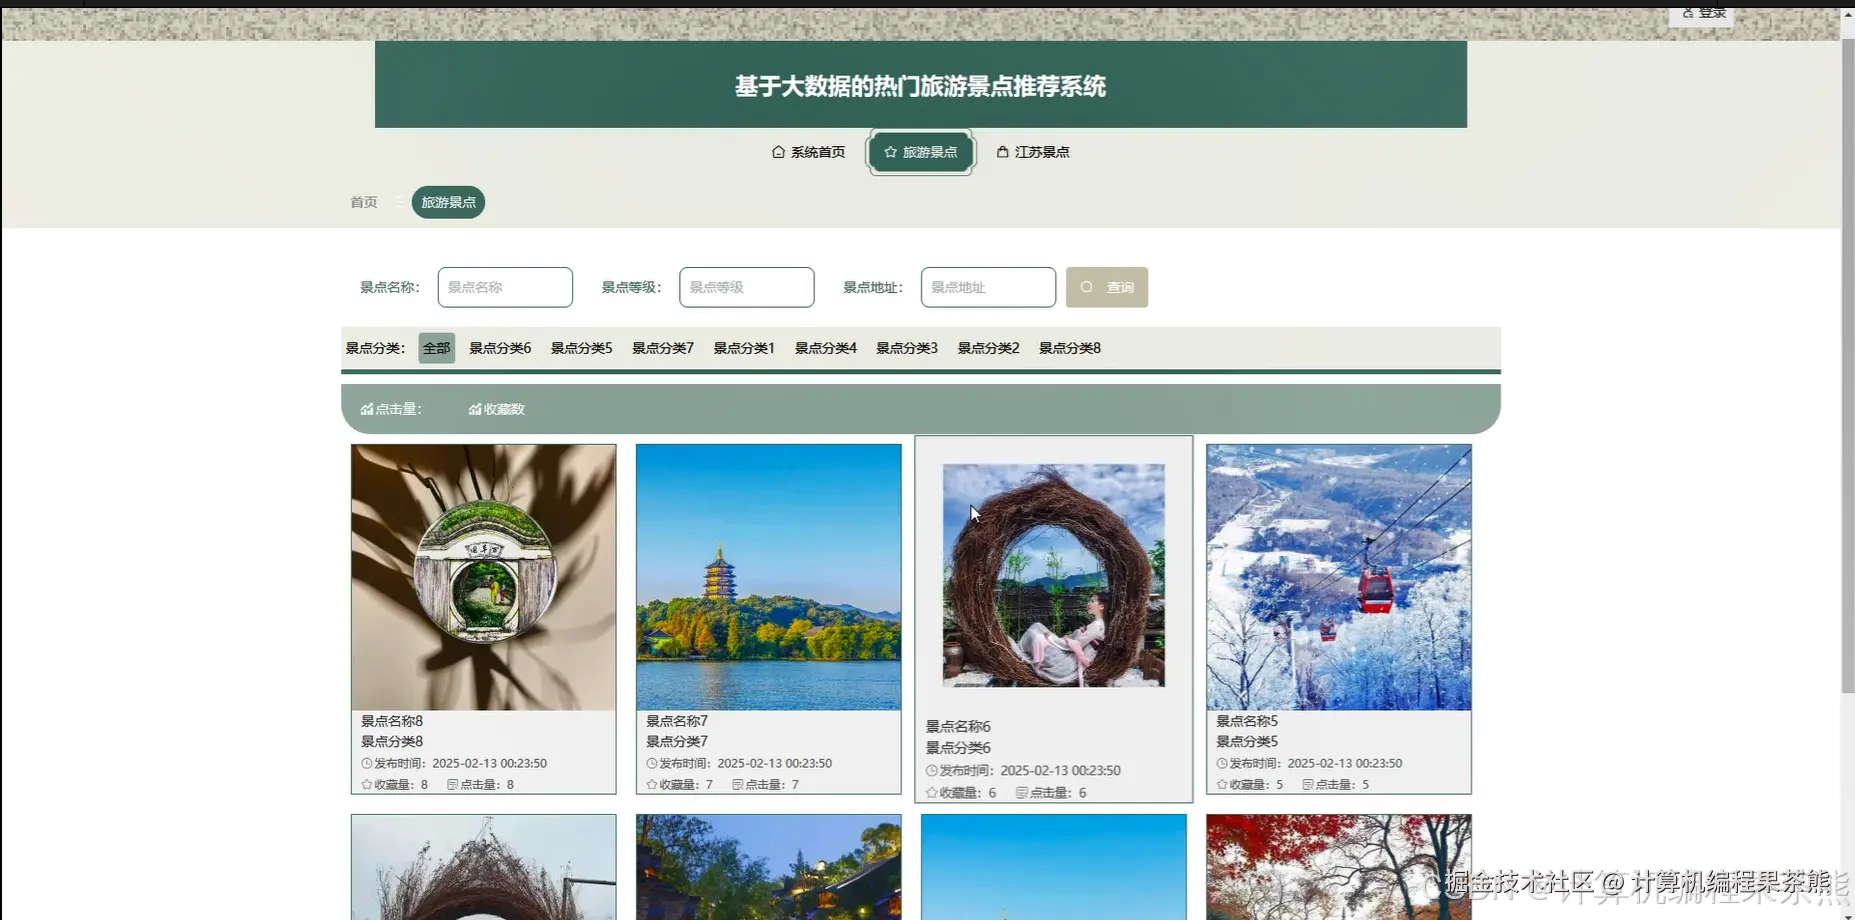Select the home icon beside 系统首页
The height and width of the screenshot is (920, 1855).
pyautogui.click(x=779, y=152)
